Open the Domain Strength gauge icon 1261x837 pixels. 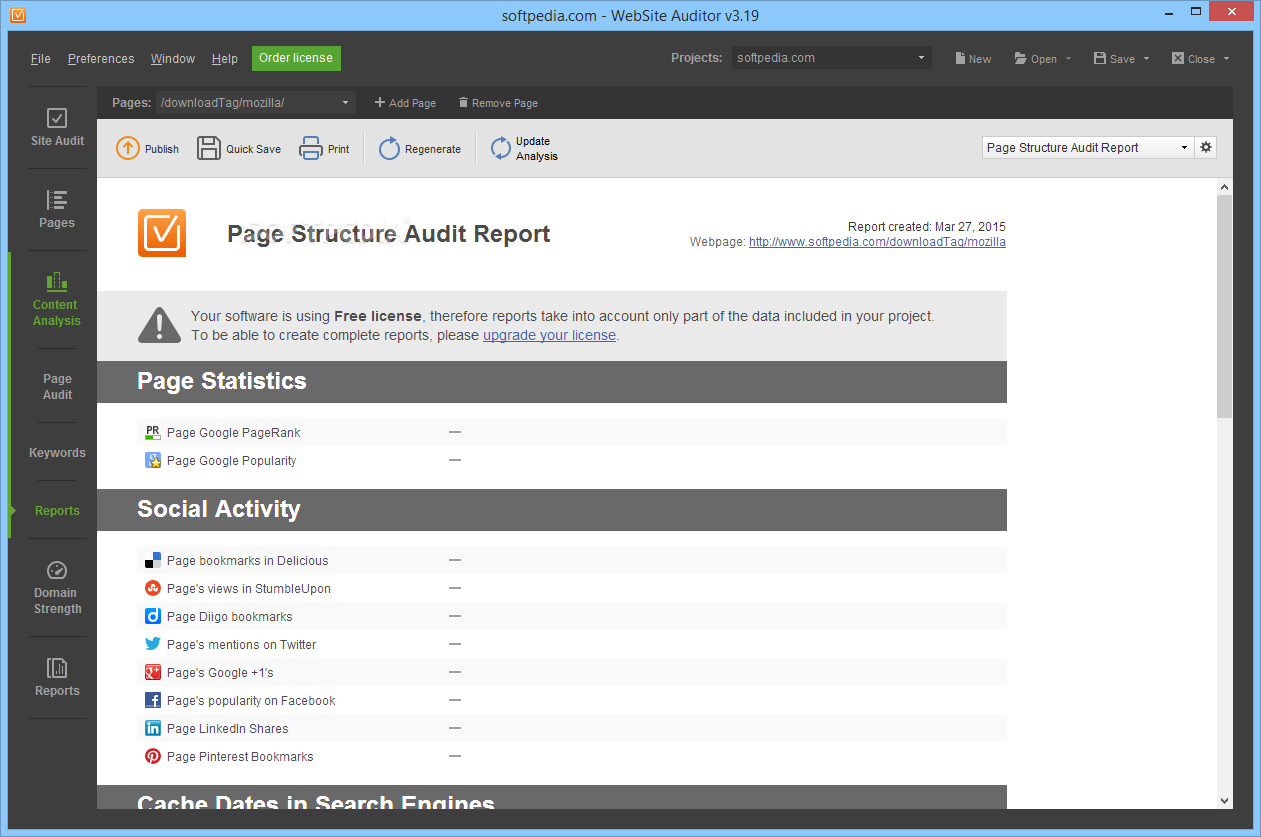click(57, 569)
